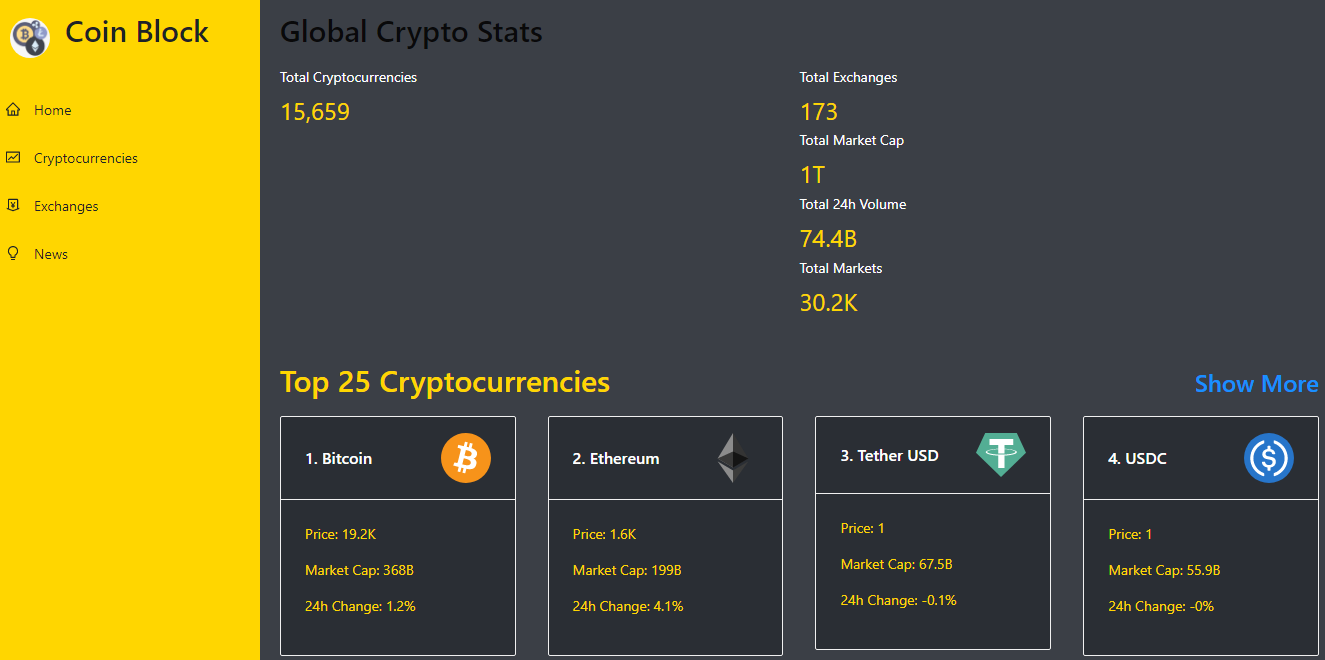Click the Coin Block title text
The image size is (1325, 660).
(x=136, y=32)
